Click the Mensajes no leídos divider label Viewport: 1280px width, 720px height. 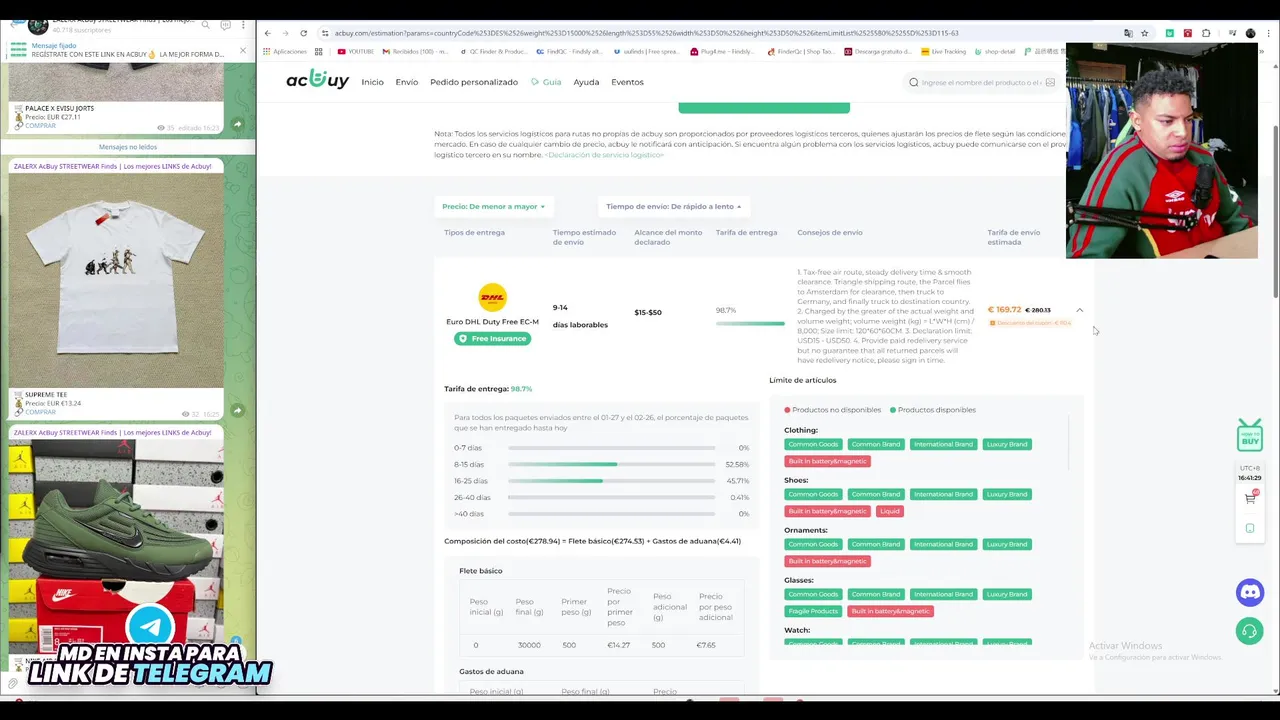tap(128, 147)
